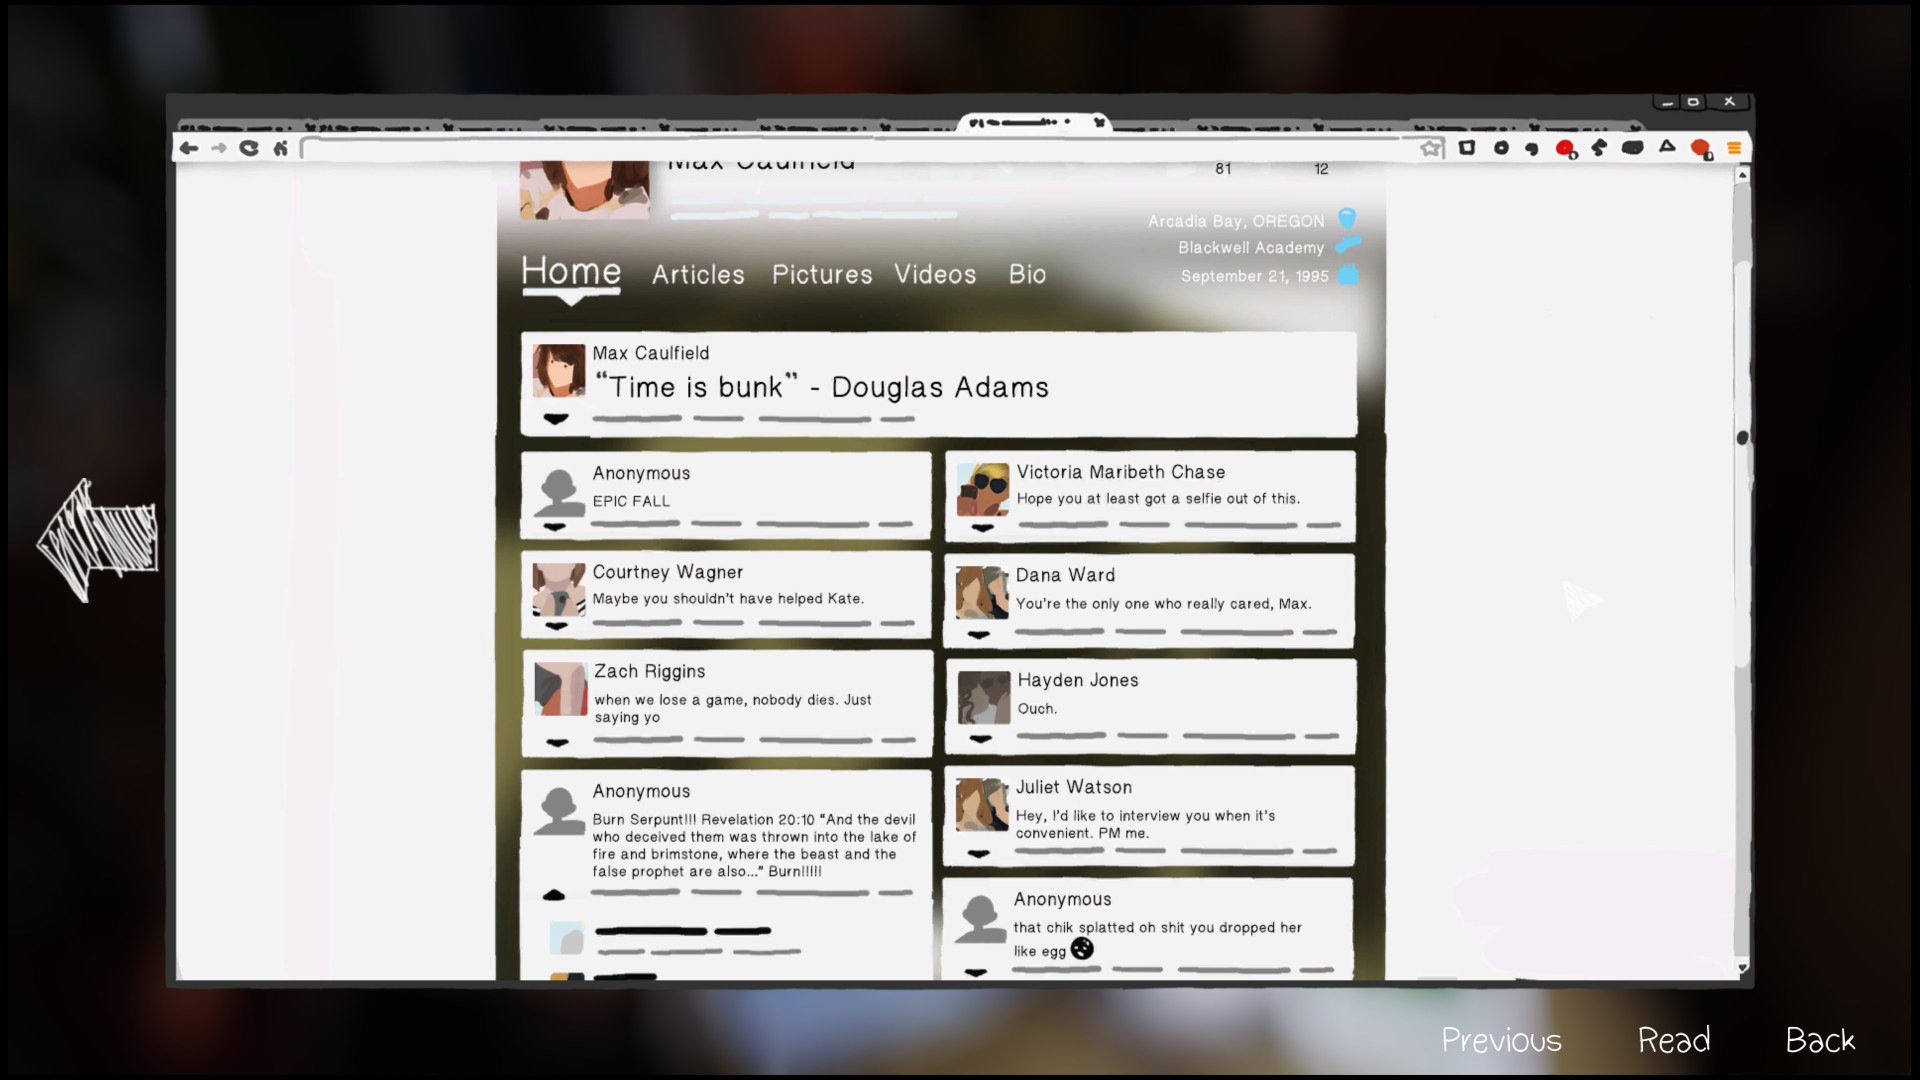Click the Read button
Viewport: 1920px width, 1080px height.
(x=1674, y=1040)
